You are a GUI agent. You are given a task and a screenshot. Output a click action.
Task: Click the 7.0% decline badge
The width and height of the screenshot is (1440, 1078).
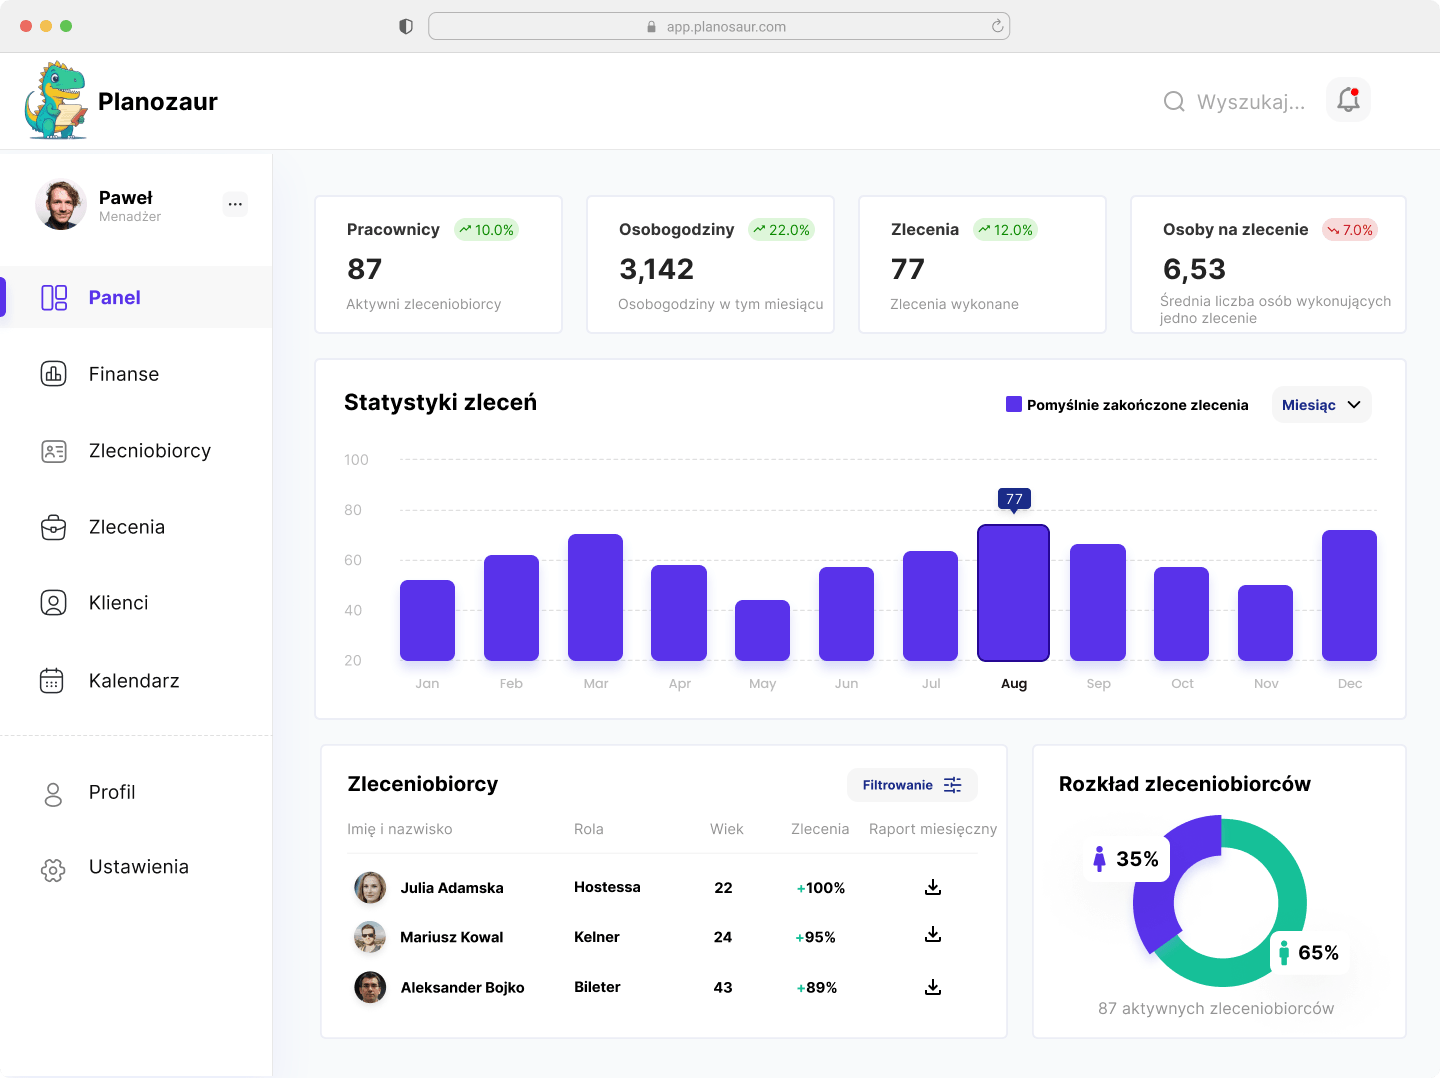point(1350,230)
